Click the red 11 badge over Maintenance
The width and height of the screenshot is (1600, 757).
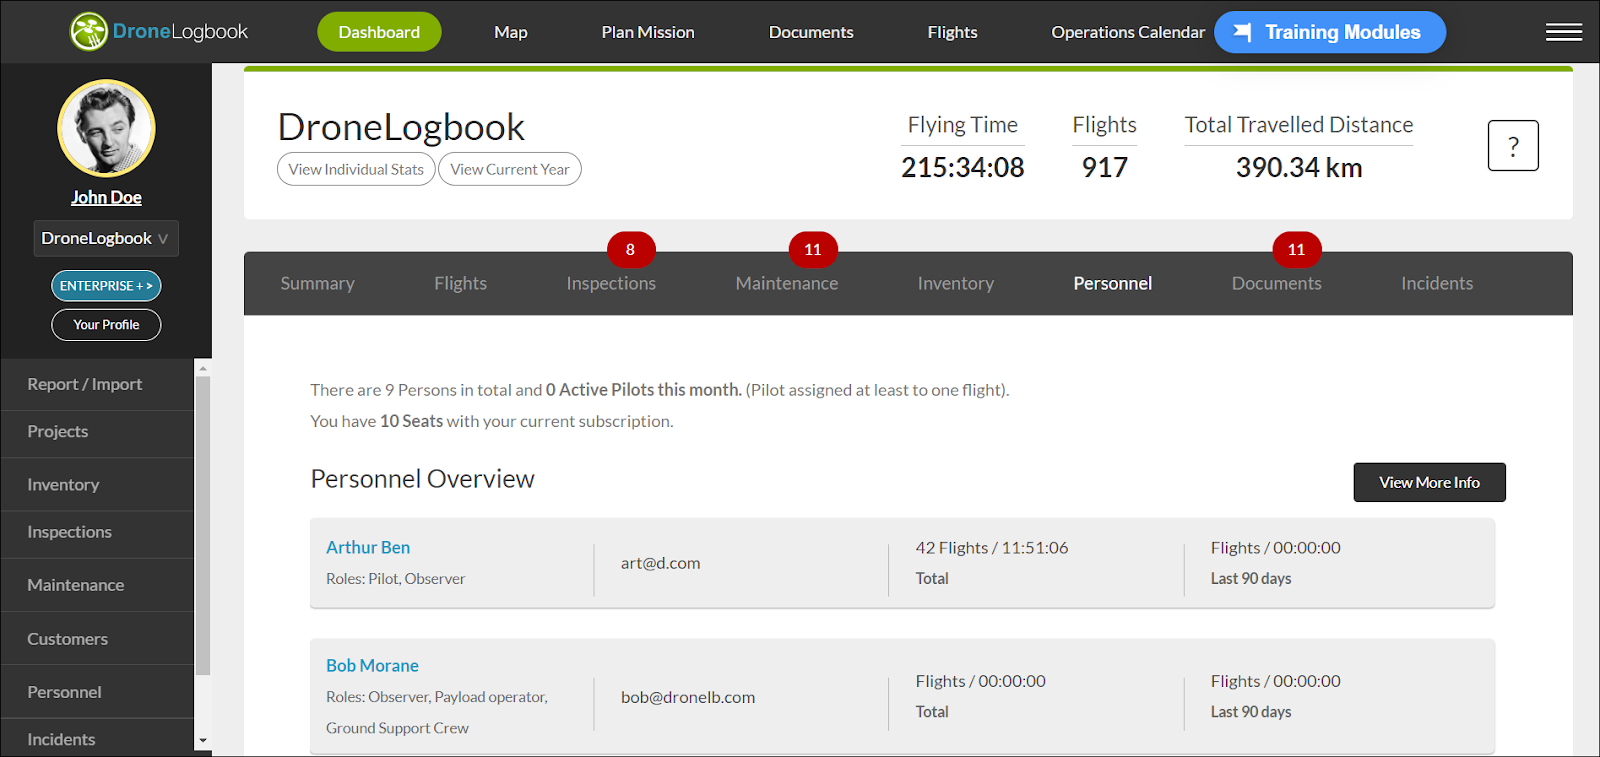coord(813,249)
